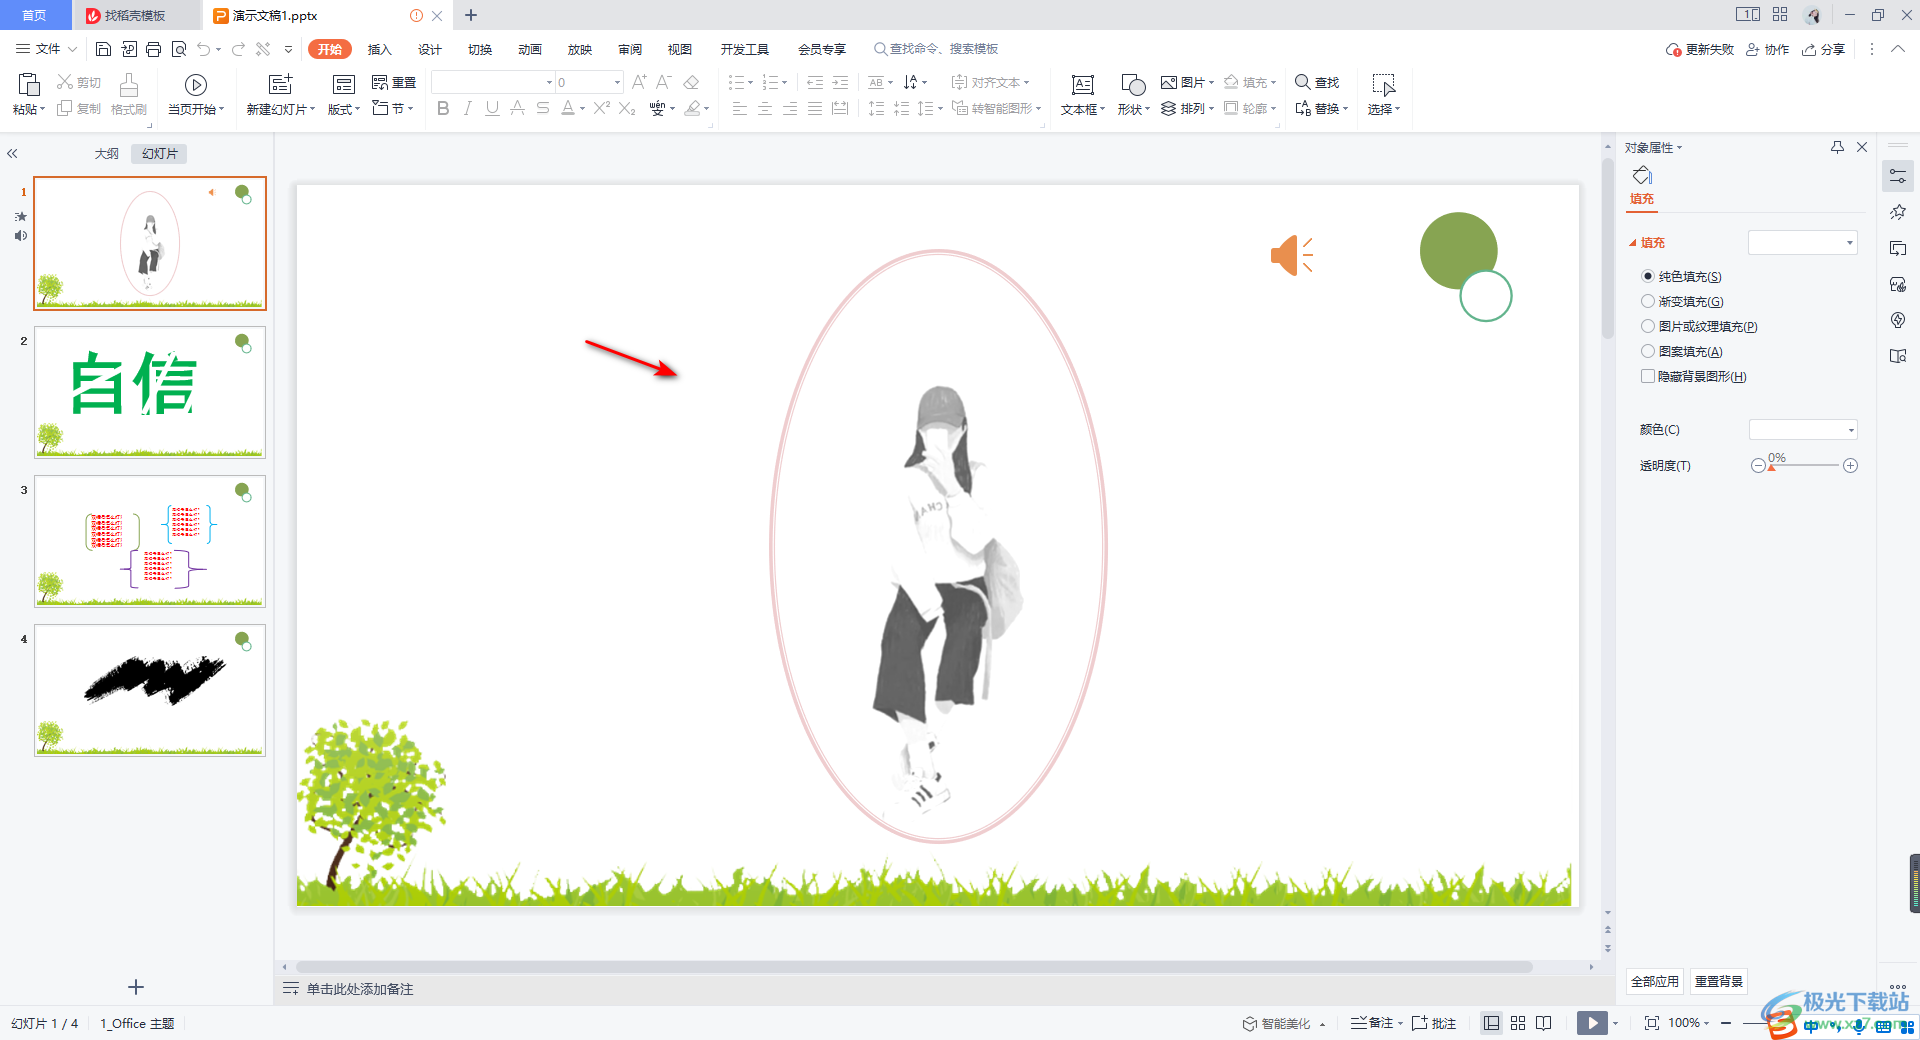Click the Print icon in the quick access toolbar
This screenshot has width=1920, height=1040.
pos(153,49)
